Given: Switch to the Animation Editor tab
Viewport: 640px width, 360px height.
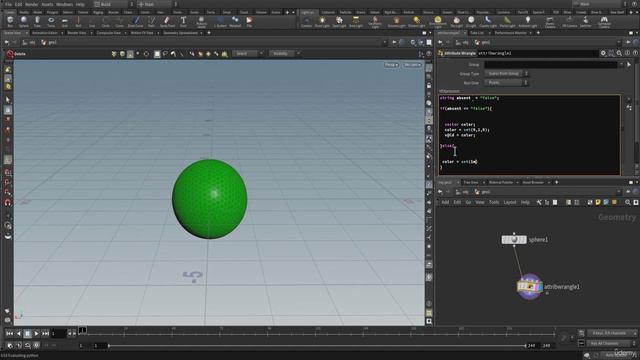Looking at the screenshot, I should (x=45, y=33).
